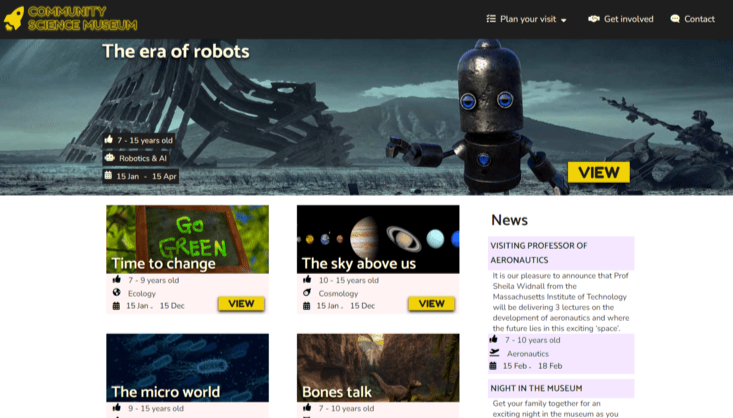Select the Aeronautics category text

(x=528, y=354)
